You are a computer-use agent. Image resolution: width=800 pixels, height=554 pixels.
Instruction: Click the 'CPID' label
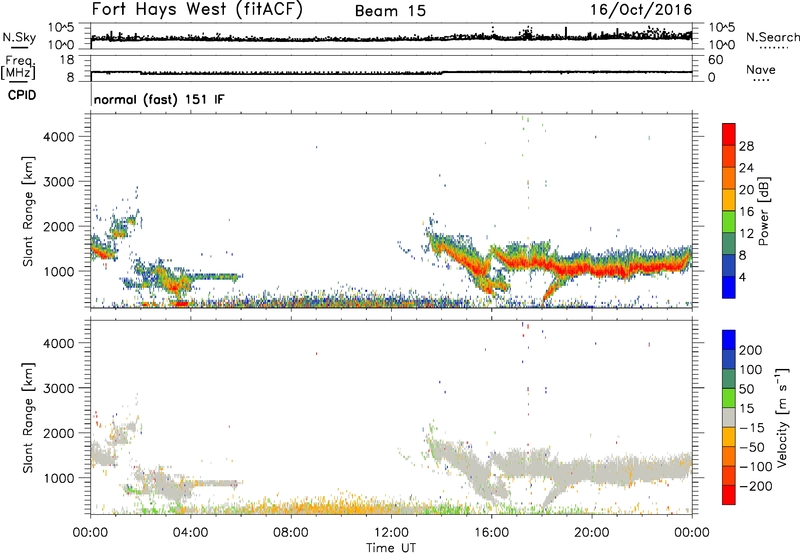tap(22, 95)
